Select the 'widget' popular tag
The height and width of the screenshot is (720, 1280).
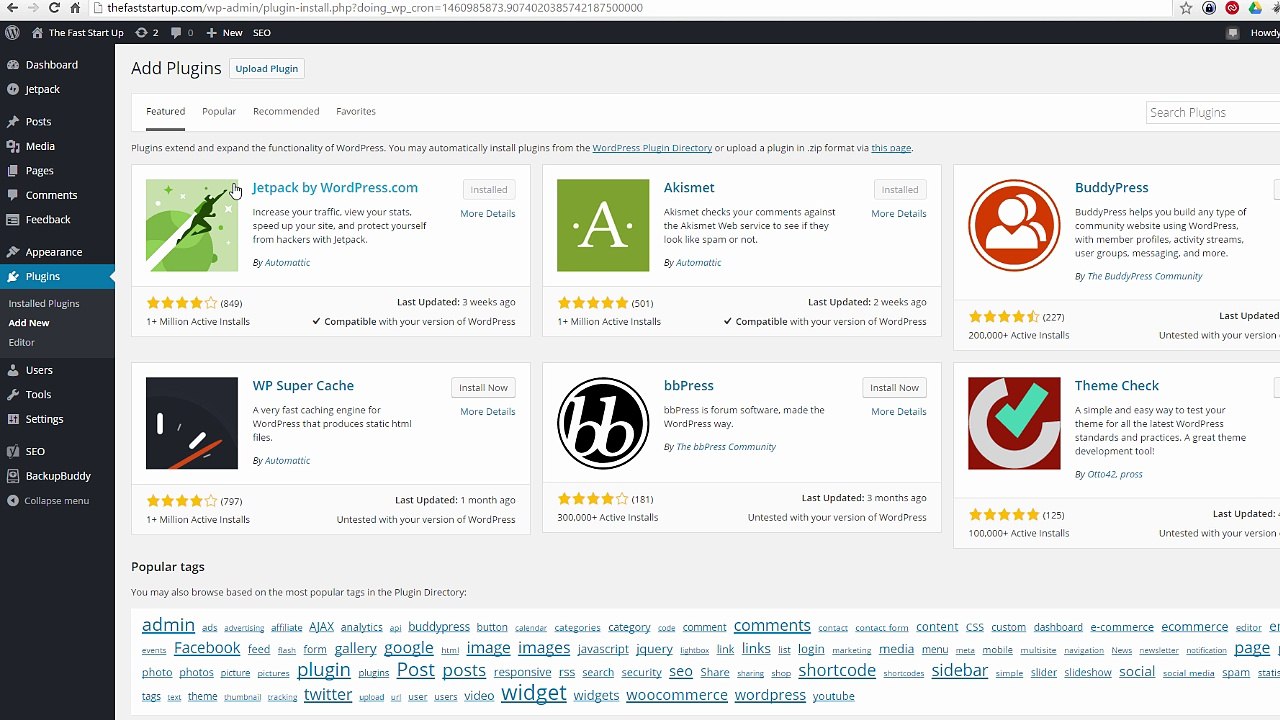[534, 693]
